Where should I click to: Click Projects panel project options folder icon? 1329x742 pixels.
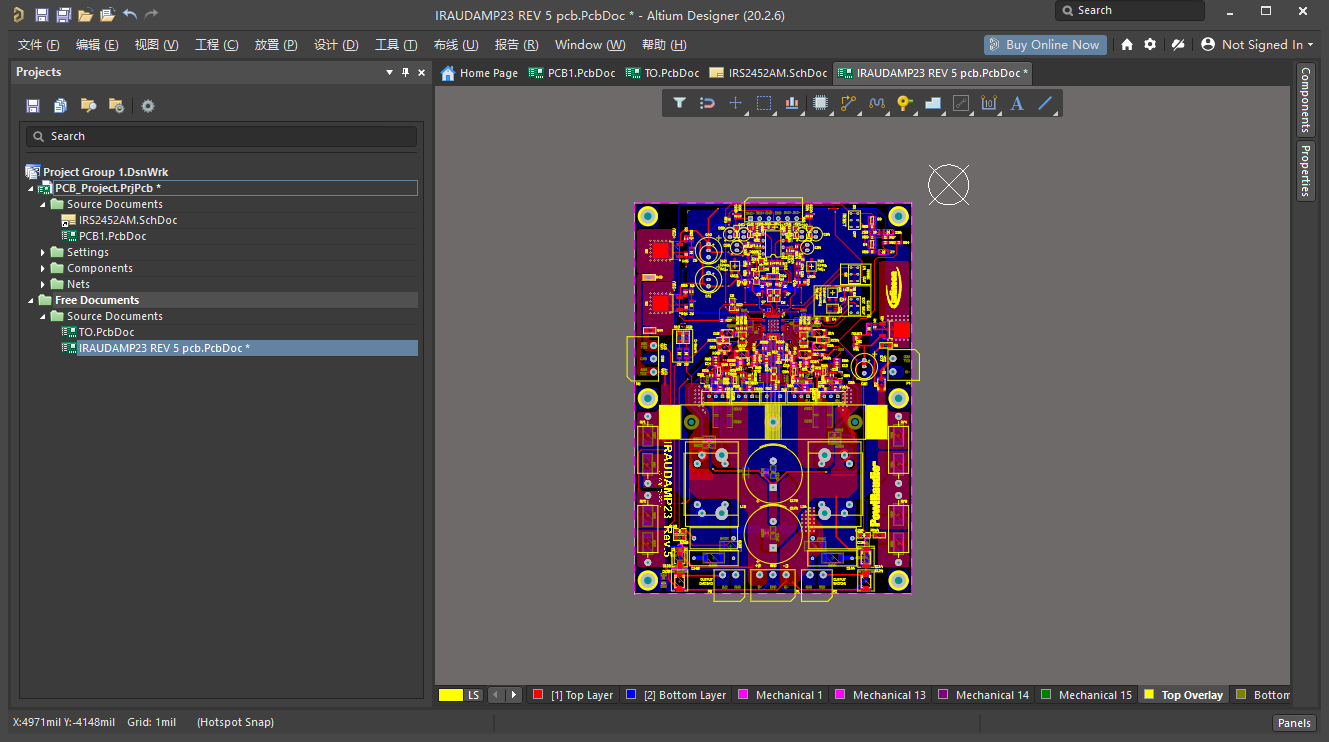117,106
